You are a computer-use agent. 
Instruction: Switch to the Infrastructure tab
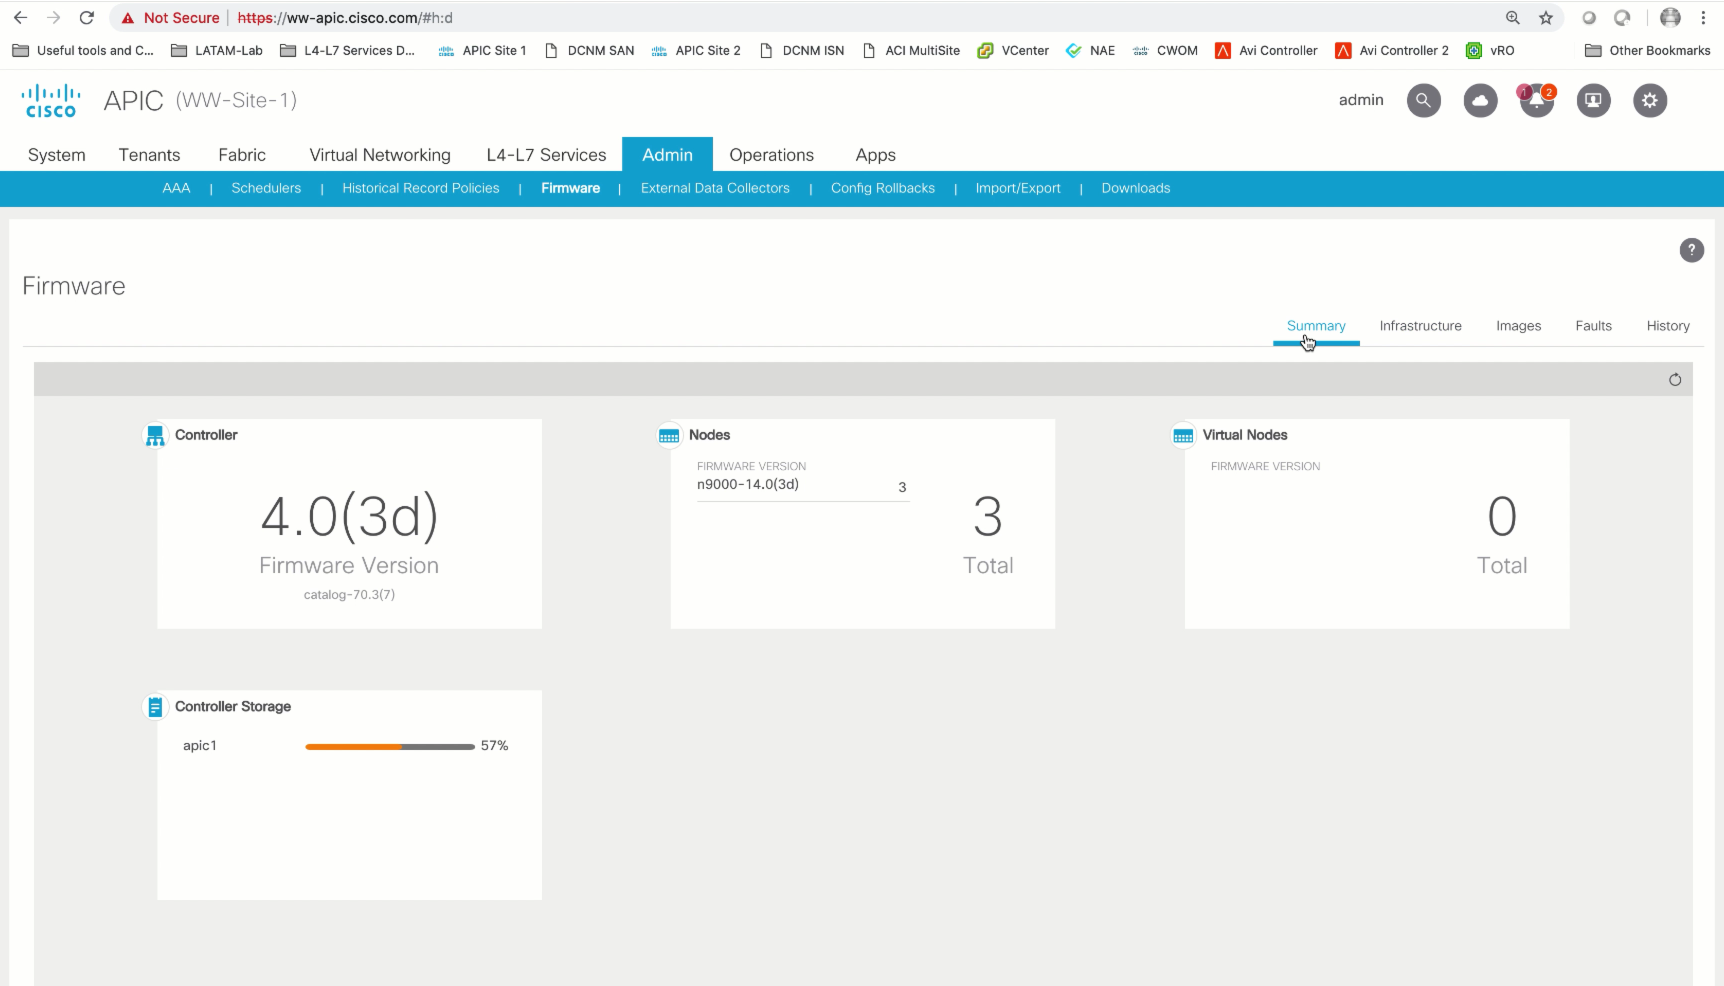[x=1421, y=325]
